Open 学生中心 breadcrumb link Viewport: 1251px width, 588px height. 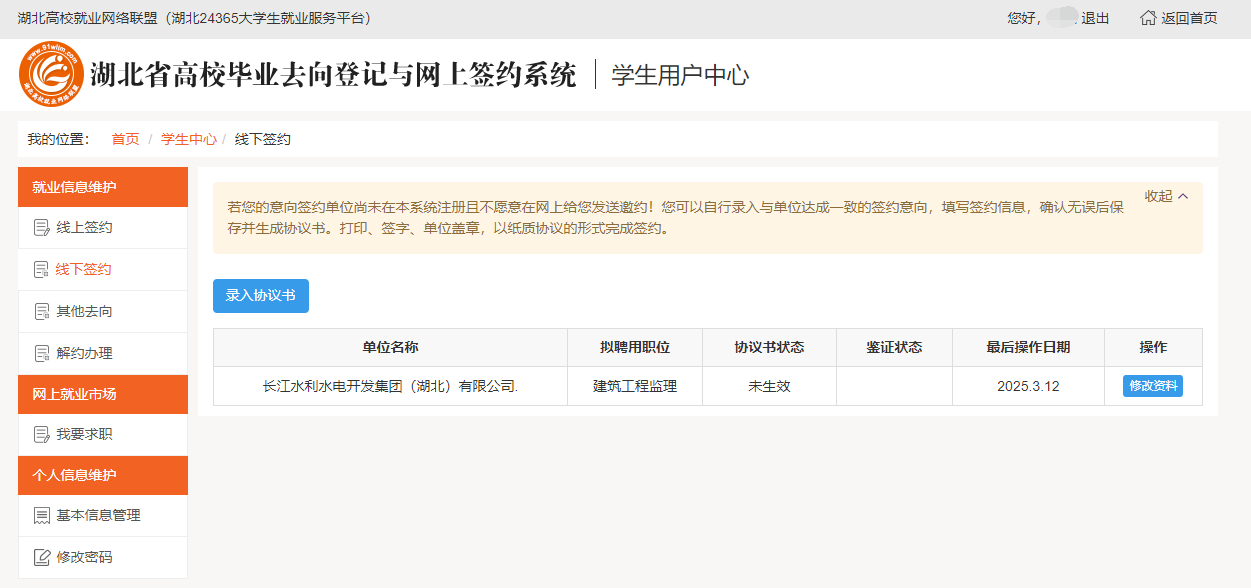click(188, 139)
